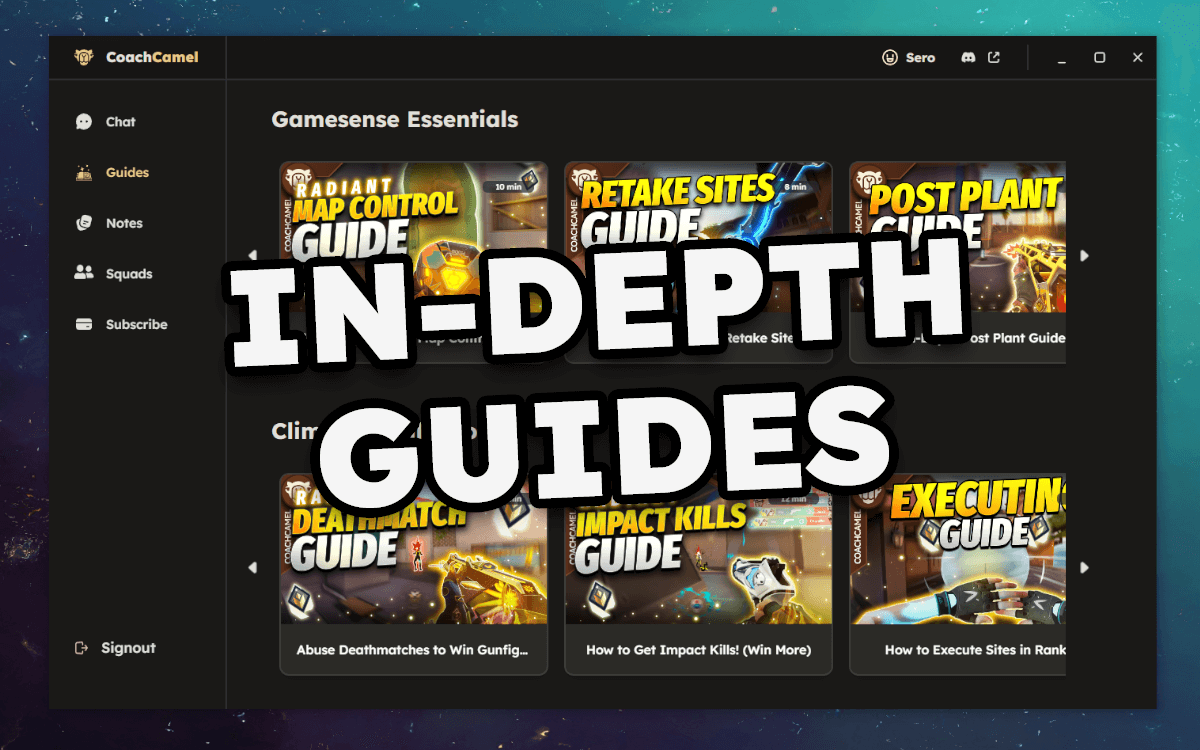This screenshot has height=750, width=1200.
Task: Show next Gamesense Essentials guides
Action: [x=1084, y=255]
